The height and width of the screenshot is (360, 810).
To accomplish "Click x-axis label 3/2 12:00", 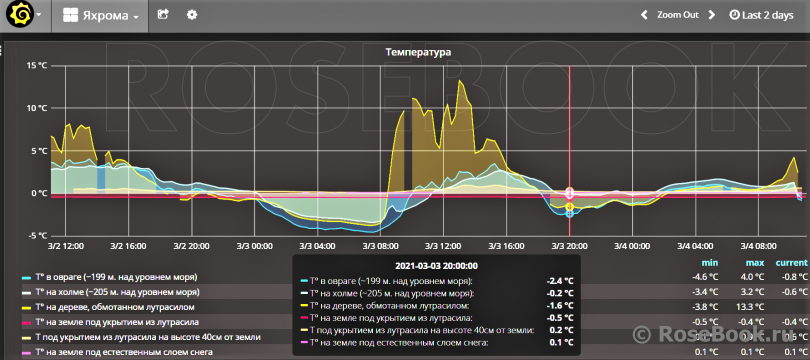I will [65, 246].
